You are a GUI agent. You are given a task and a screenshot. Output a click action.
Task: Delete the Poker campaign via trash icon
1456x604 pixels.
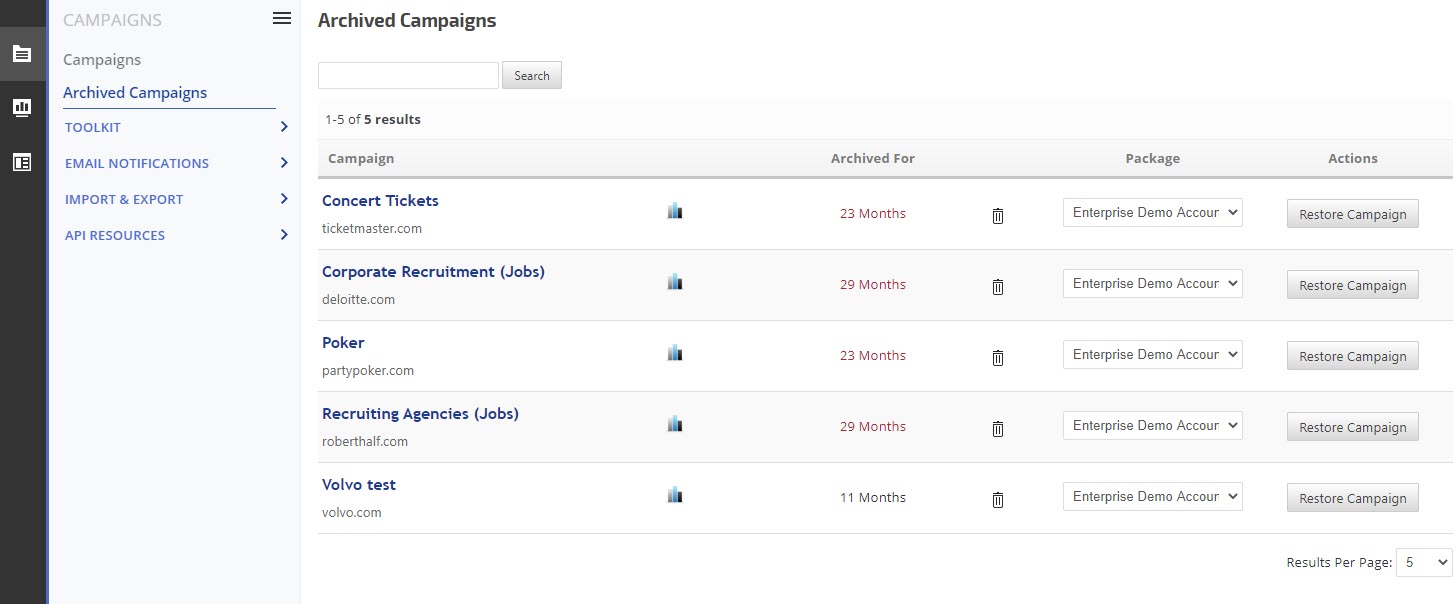point(997,357)
